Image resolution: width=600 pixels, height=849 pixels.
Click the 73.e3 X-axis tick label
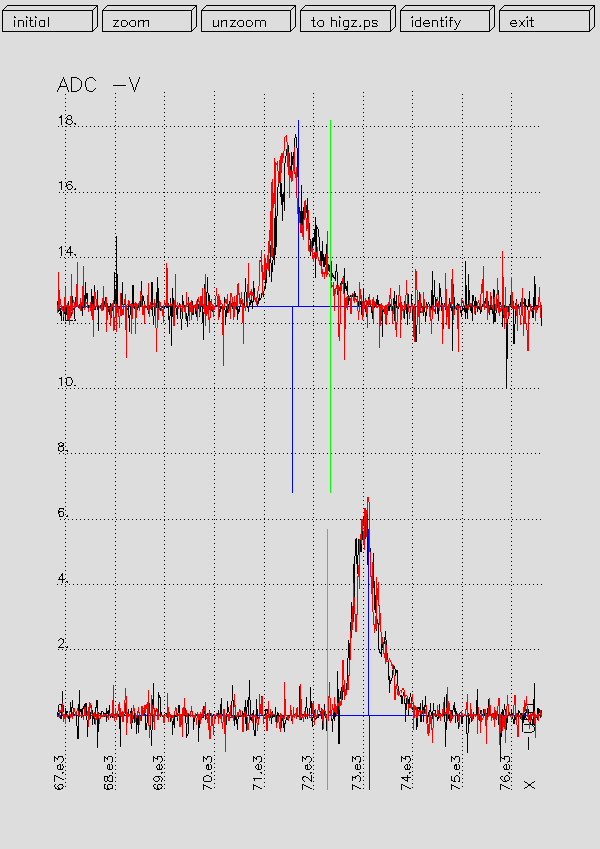(358, 773)
